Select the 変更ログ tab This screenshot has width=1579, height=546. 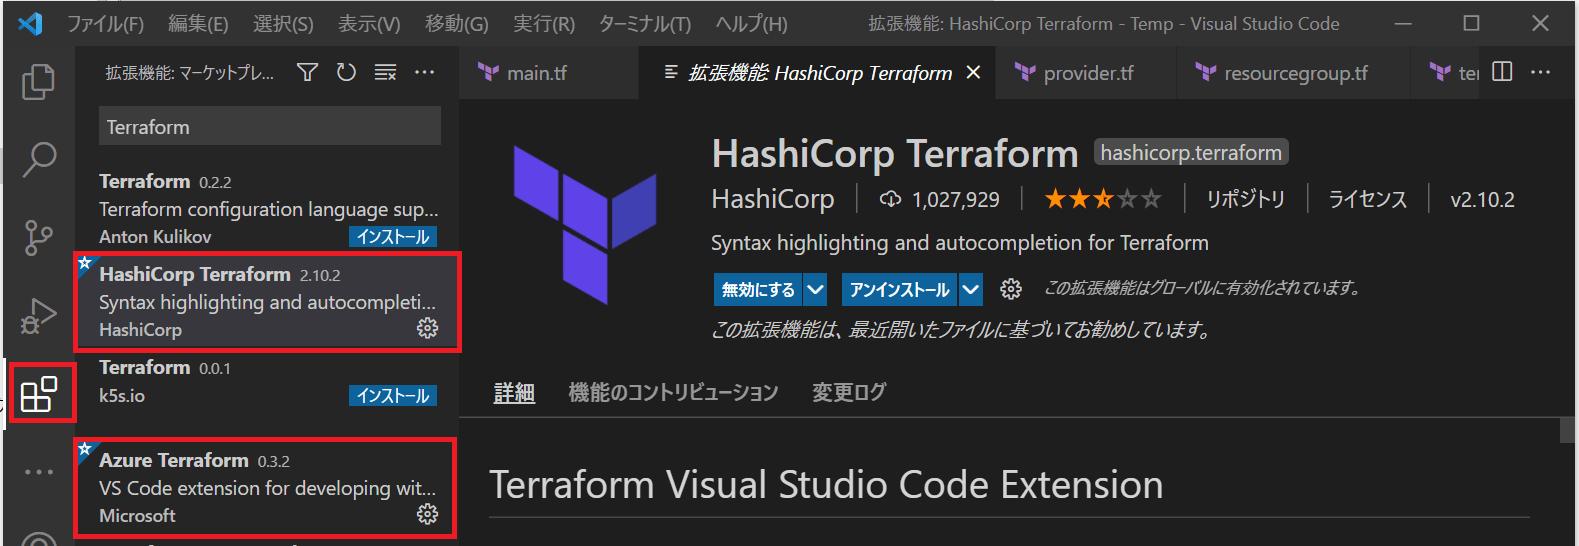(849, 393)
